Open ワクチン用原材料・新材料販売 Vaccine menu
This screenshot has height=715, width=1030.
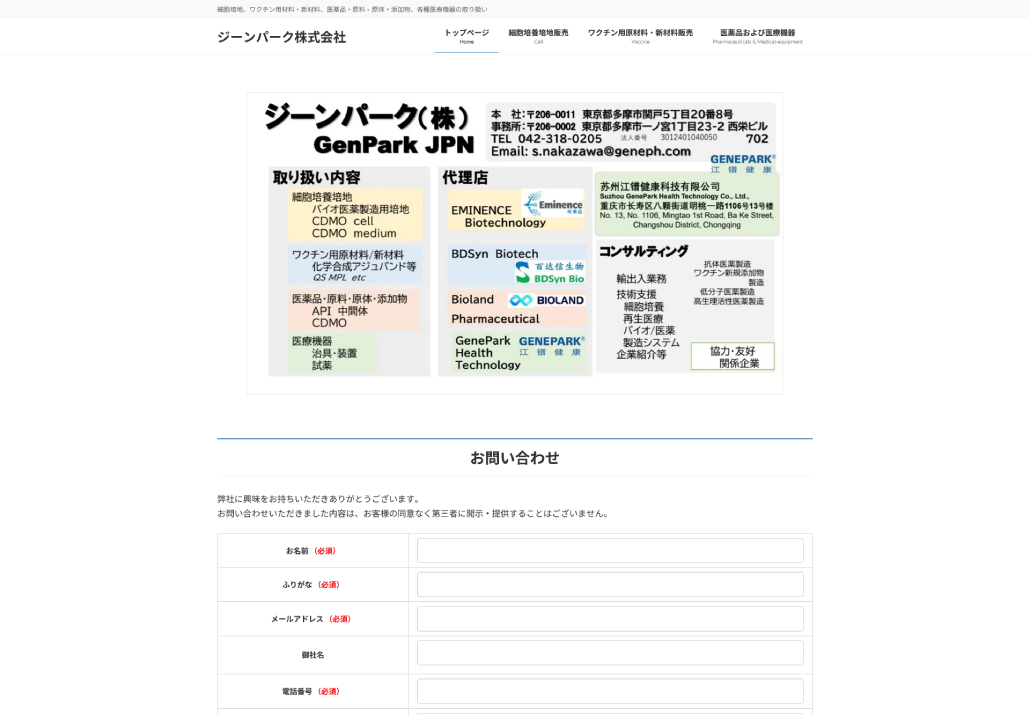[x=640, y=36]
